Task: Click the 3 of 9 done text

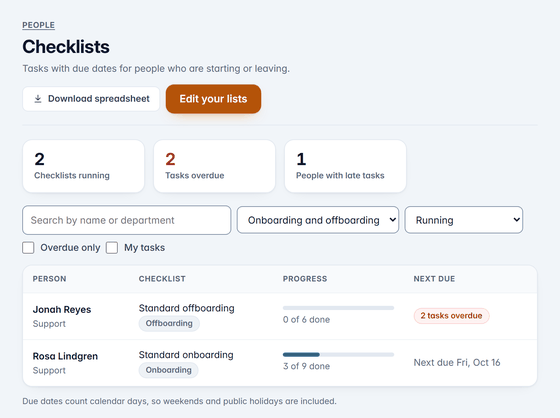Action: coord(306,366)
